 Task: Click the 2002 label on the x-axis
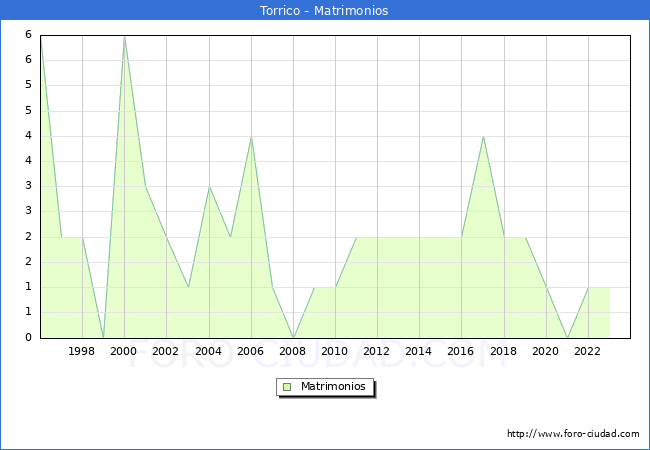coord(166,351)
